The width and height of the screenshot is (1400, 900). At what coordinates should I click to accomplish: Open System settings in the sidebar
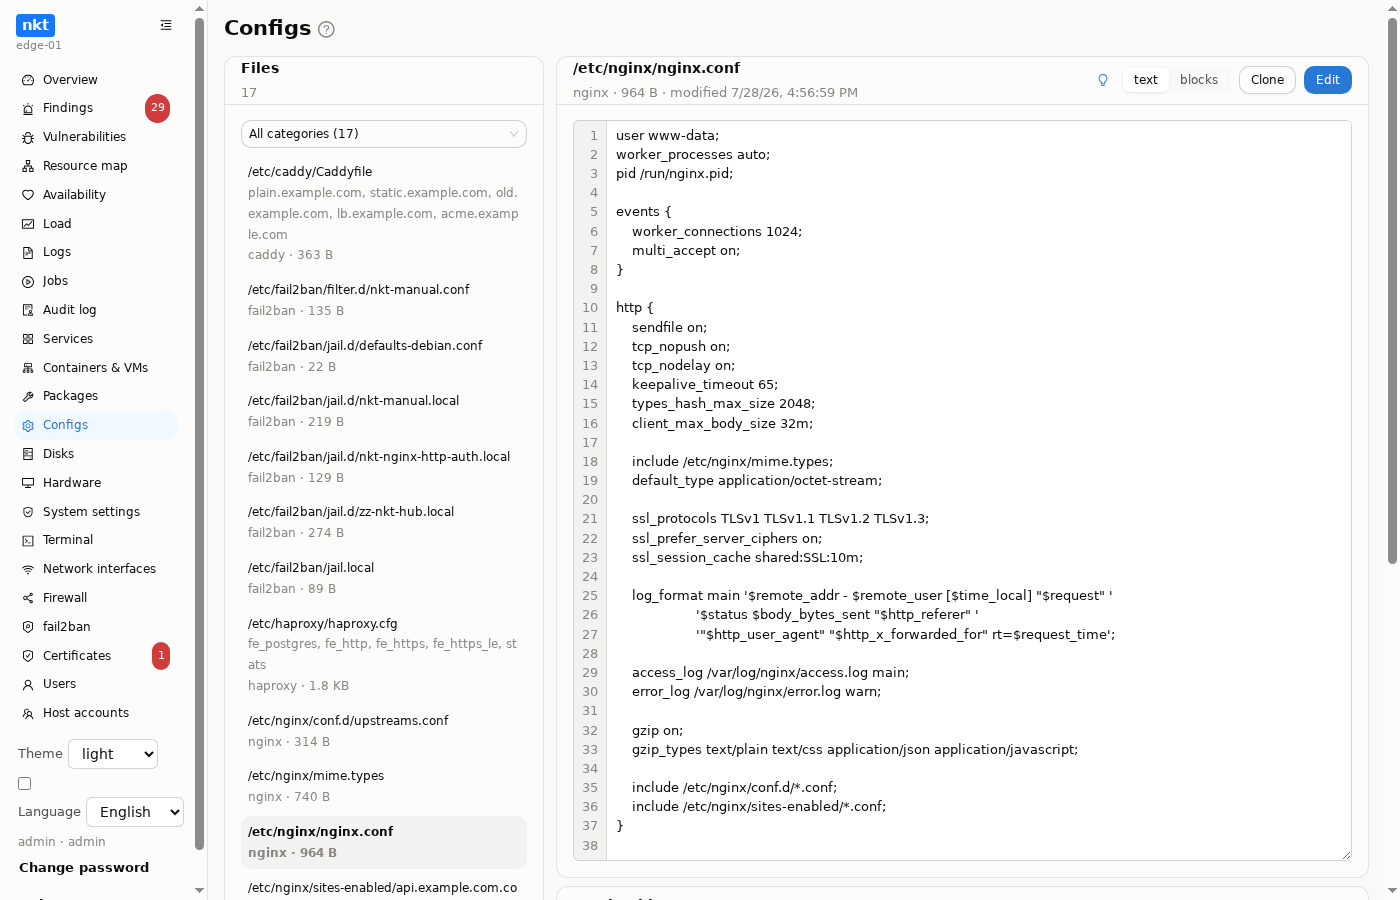click(x=96, y=512)
